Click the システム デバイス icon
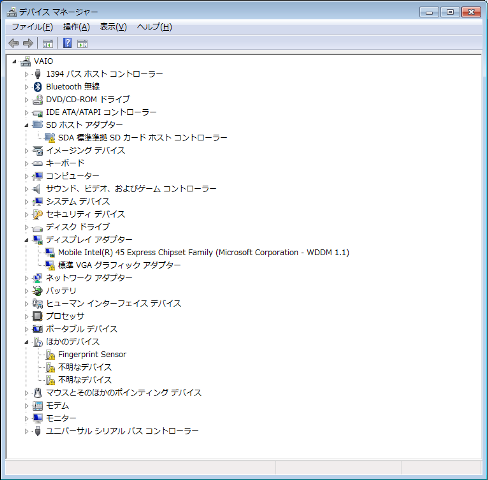This screenshot has width=488, height=480. [38, 201]
